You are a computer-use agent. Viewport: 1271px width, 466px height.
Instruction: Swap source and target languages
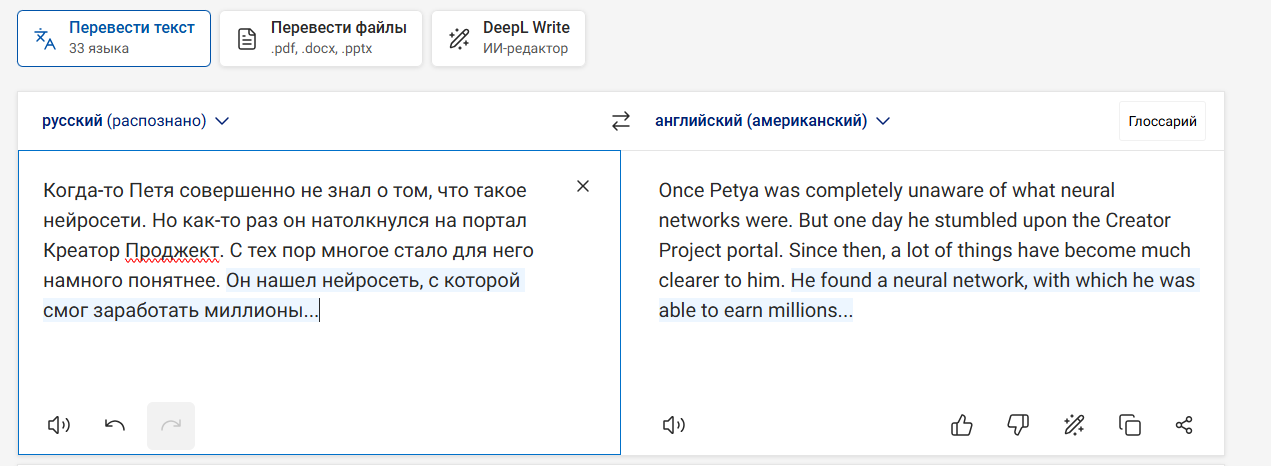pyautogui.click(x=621, y=121)
